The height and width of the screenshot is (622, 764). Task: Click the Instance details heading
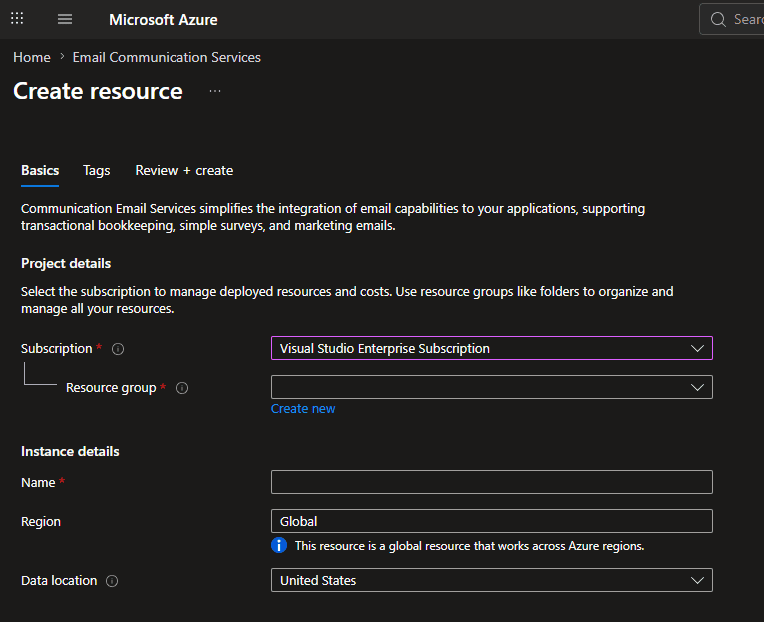click(70, 452)
